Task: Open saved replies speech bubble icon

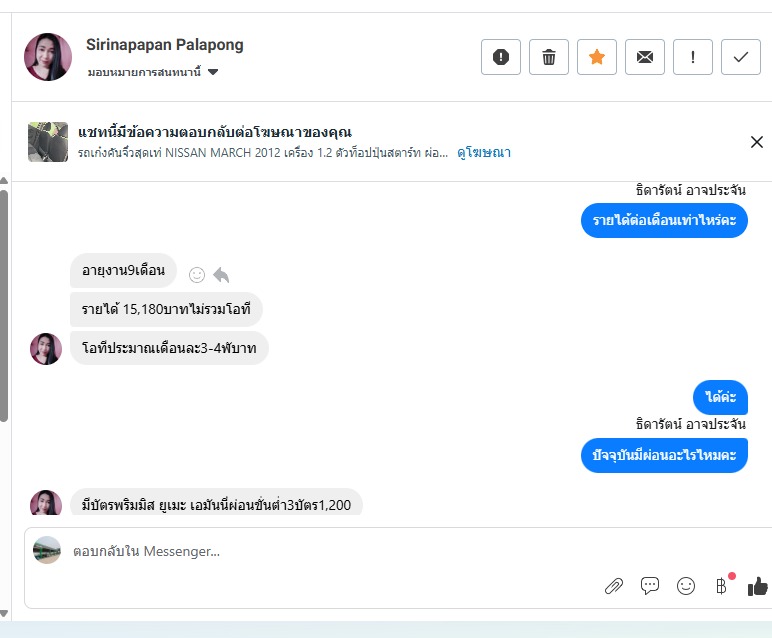Action: [650, 586]
